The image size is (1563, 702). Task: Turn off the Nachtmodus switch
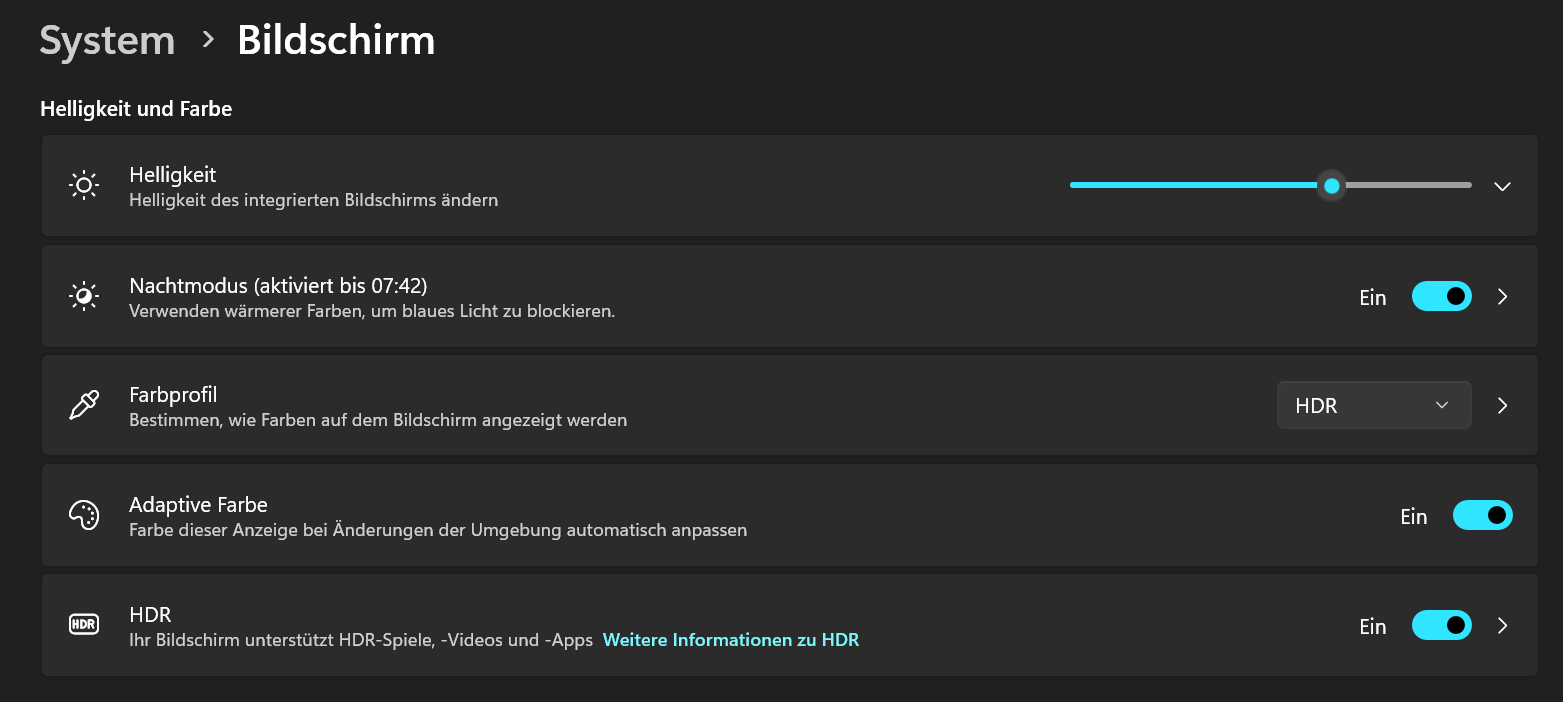pos(1441,296)
